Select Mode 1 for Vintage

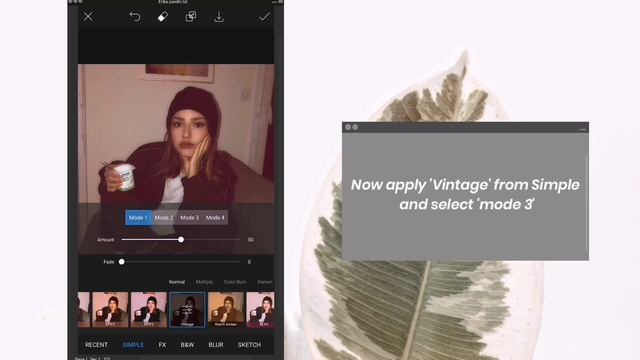pyautogui.click(x=138, y=218)
